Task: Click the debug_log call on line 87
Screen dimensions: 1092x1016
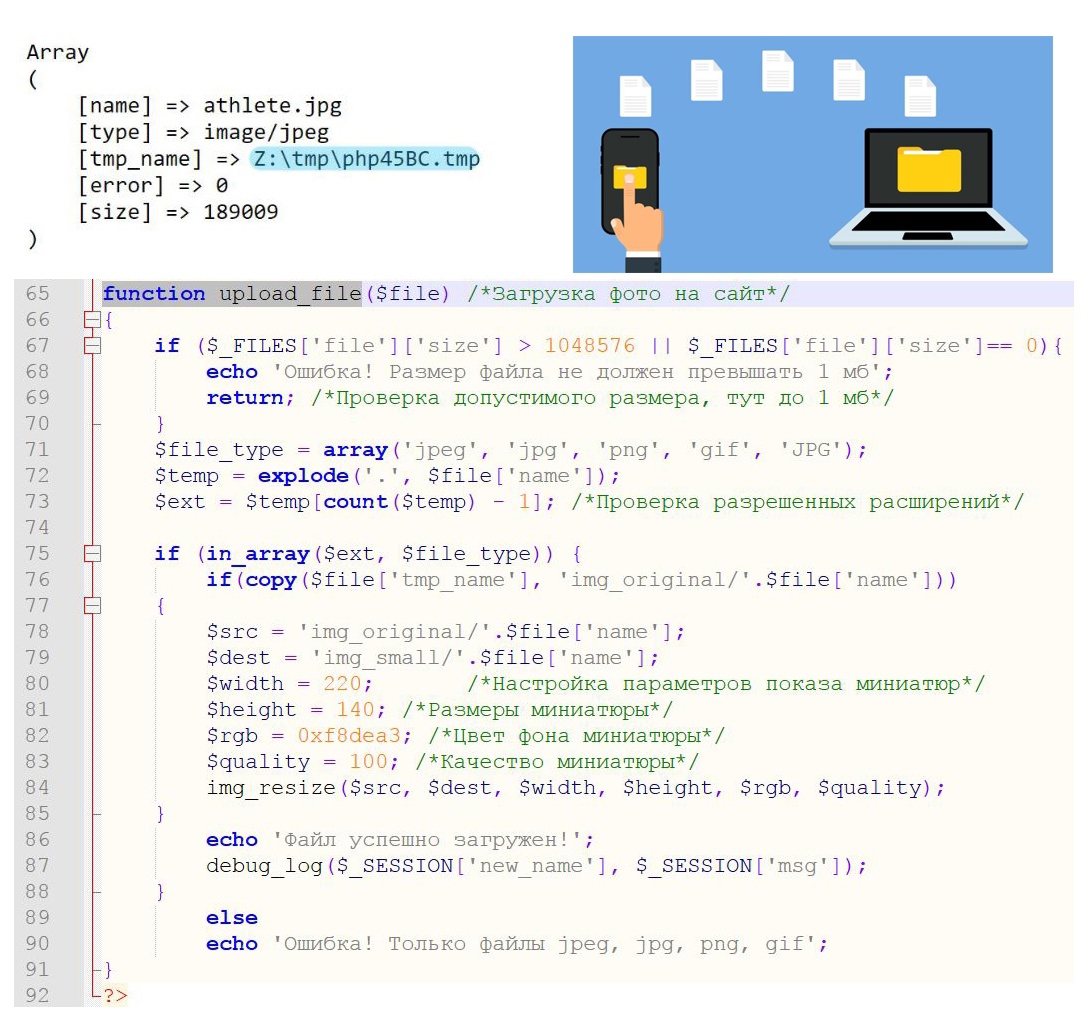Action: [264, 866]
